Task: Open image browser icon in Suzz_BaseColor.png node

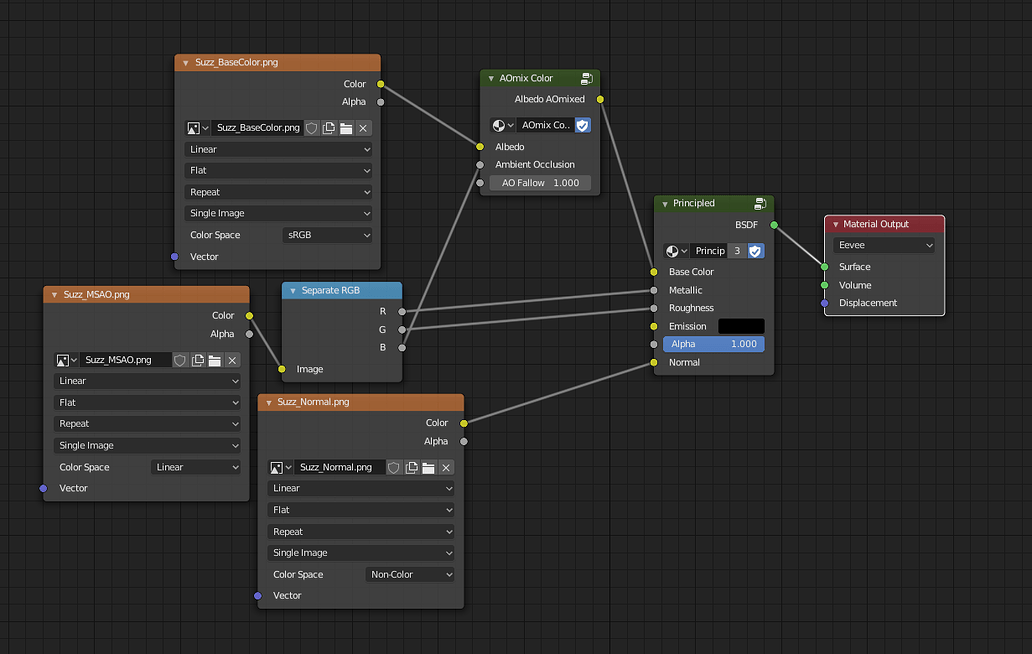Action: [197, 128]
